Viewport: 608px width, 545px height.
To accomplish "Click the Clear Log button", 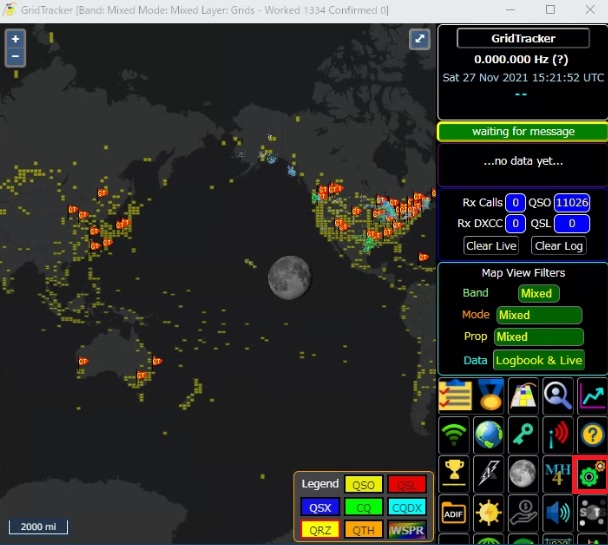I will [x=559, y=246].
